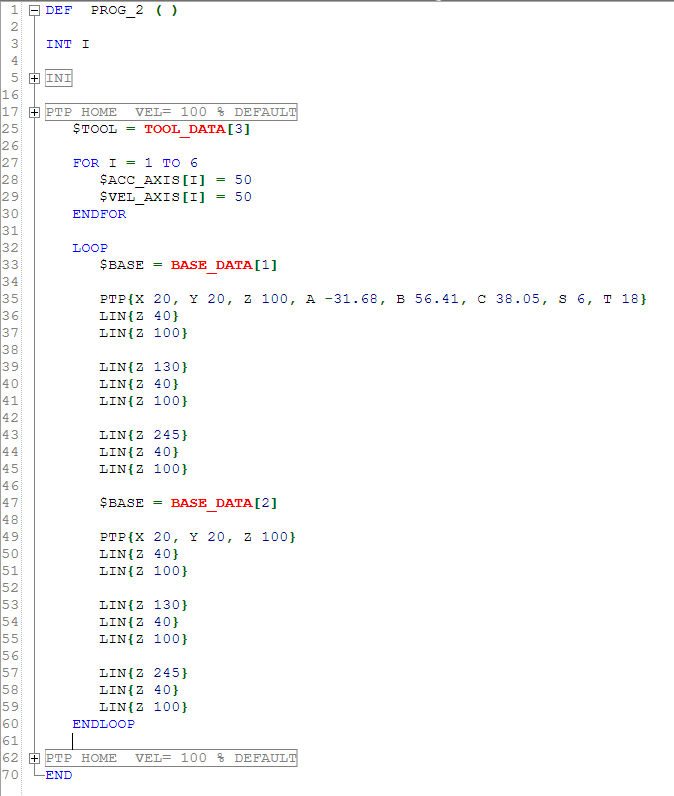The height and width of the screenshot is (796, 674).
Task: Click 'LIN{Z 40}' on line 36
Action: [x=139, y=316]
